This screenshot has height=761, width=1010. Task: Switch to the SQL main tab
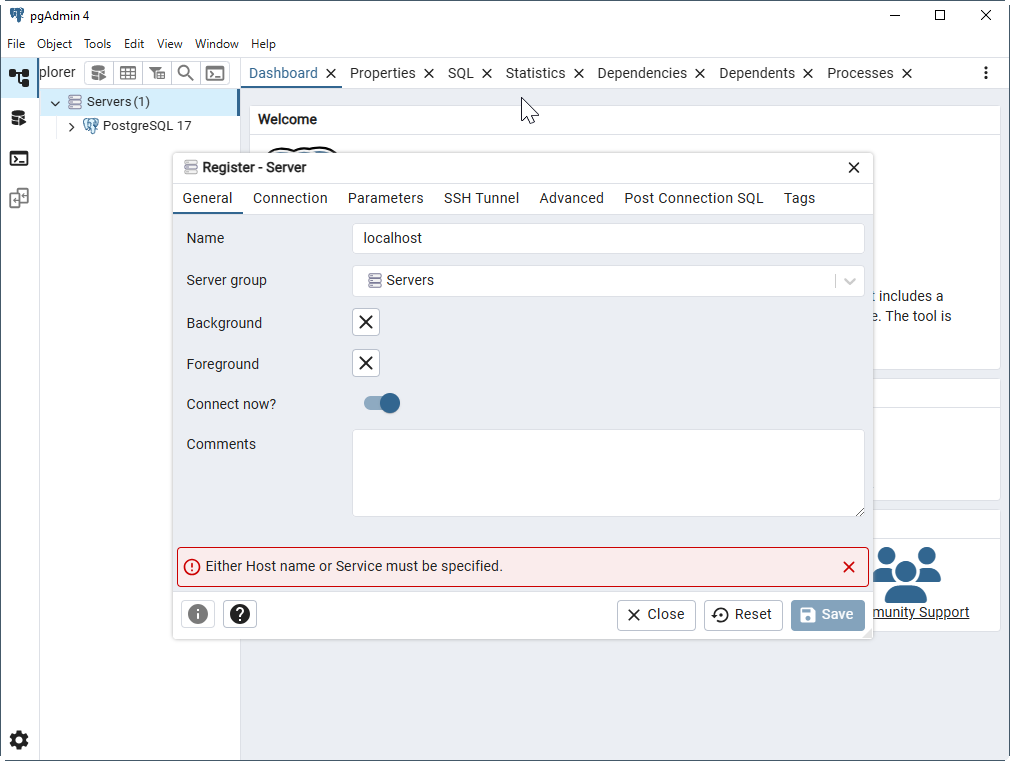tap(461, 73)
